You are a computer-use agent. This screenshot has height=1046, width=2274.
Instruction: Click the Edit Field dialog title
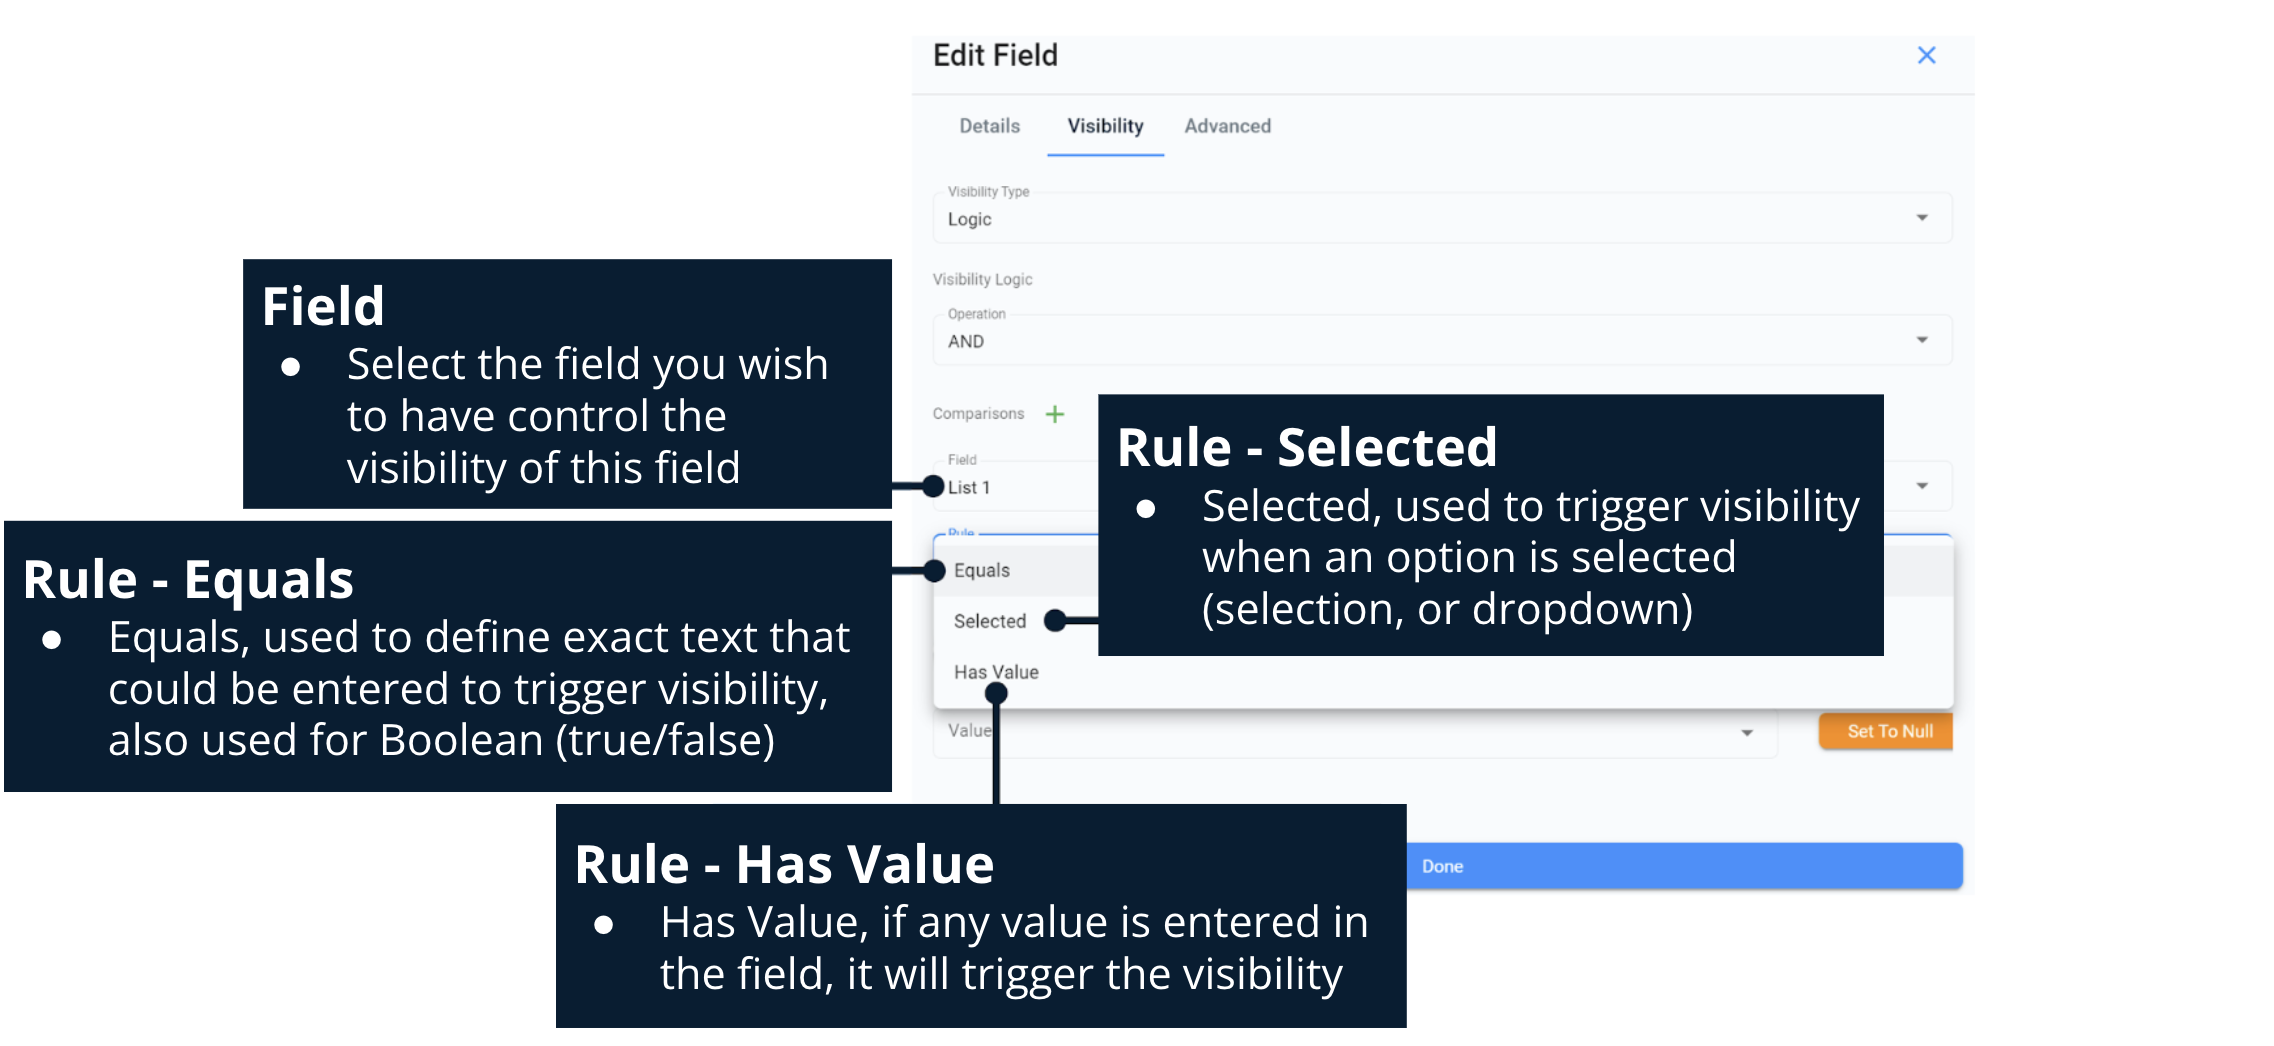tap(995, 56)
